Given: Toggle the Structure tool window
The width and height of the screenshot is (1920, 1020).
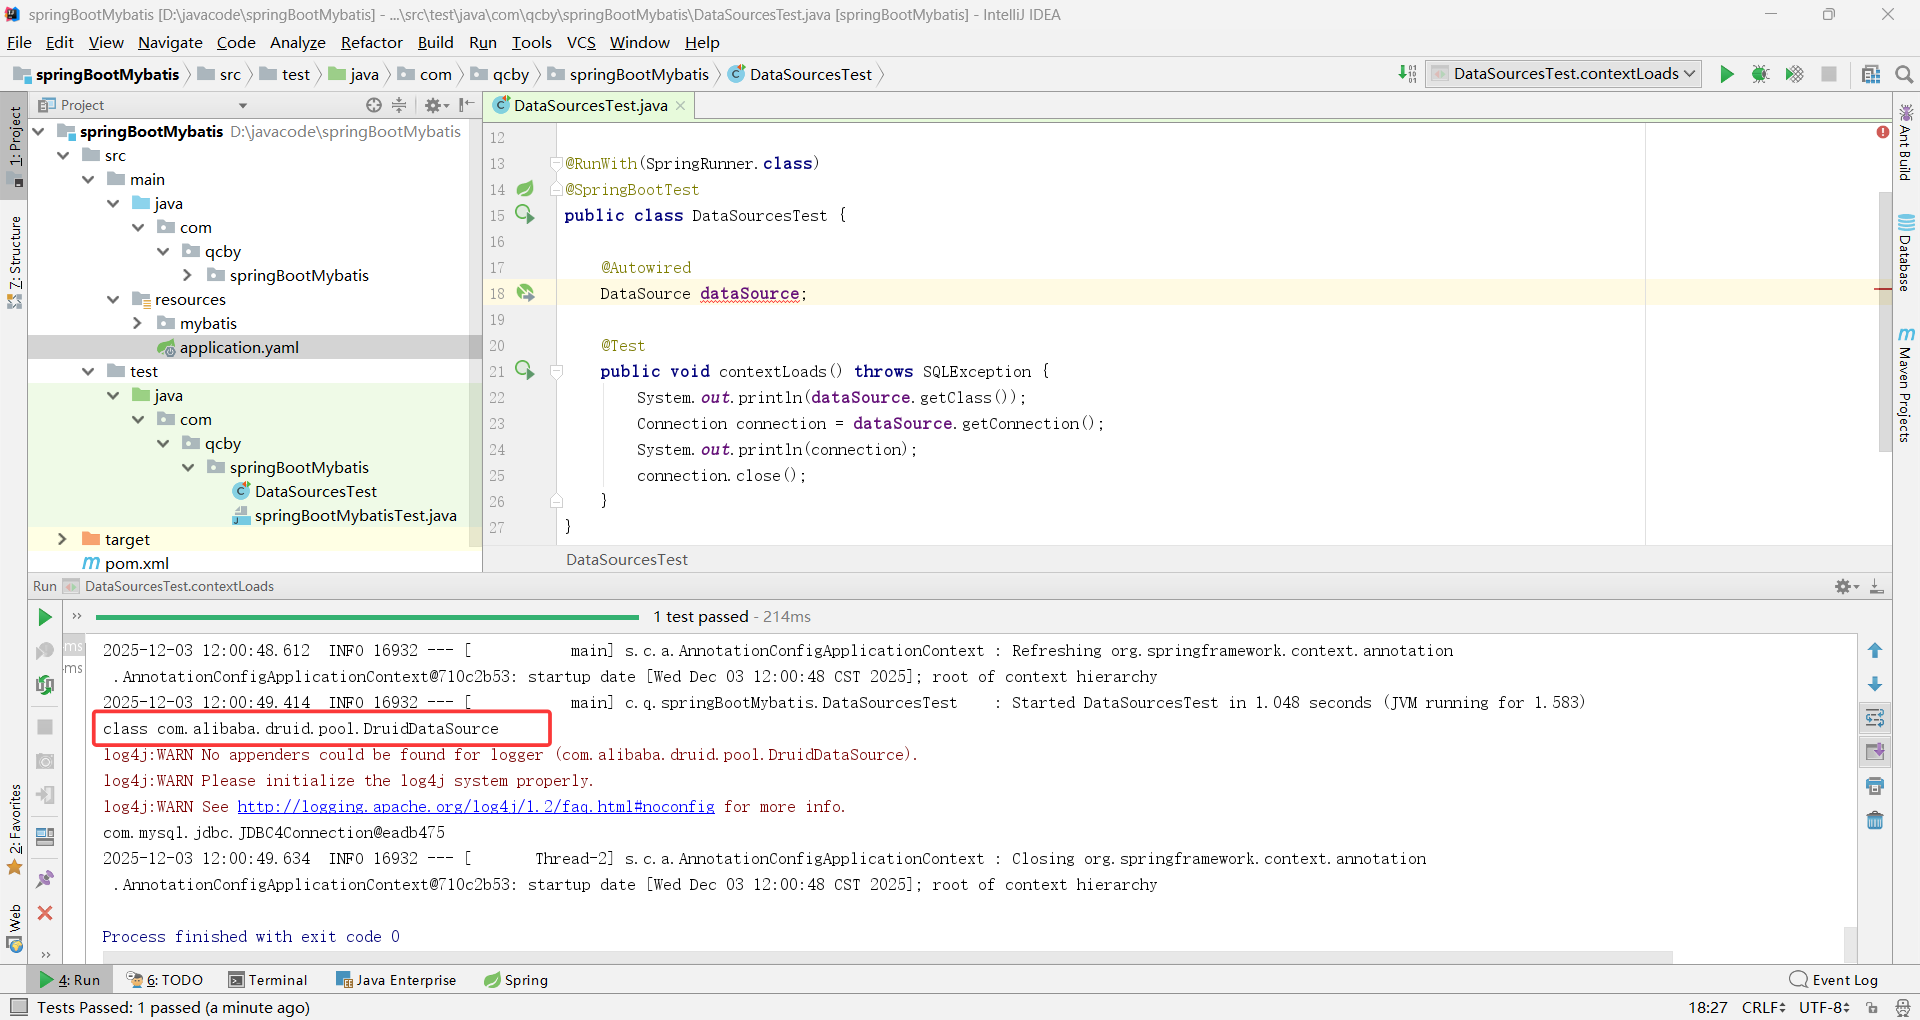Looking at the screenshot, I should tap(15, 262).
